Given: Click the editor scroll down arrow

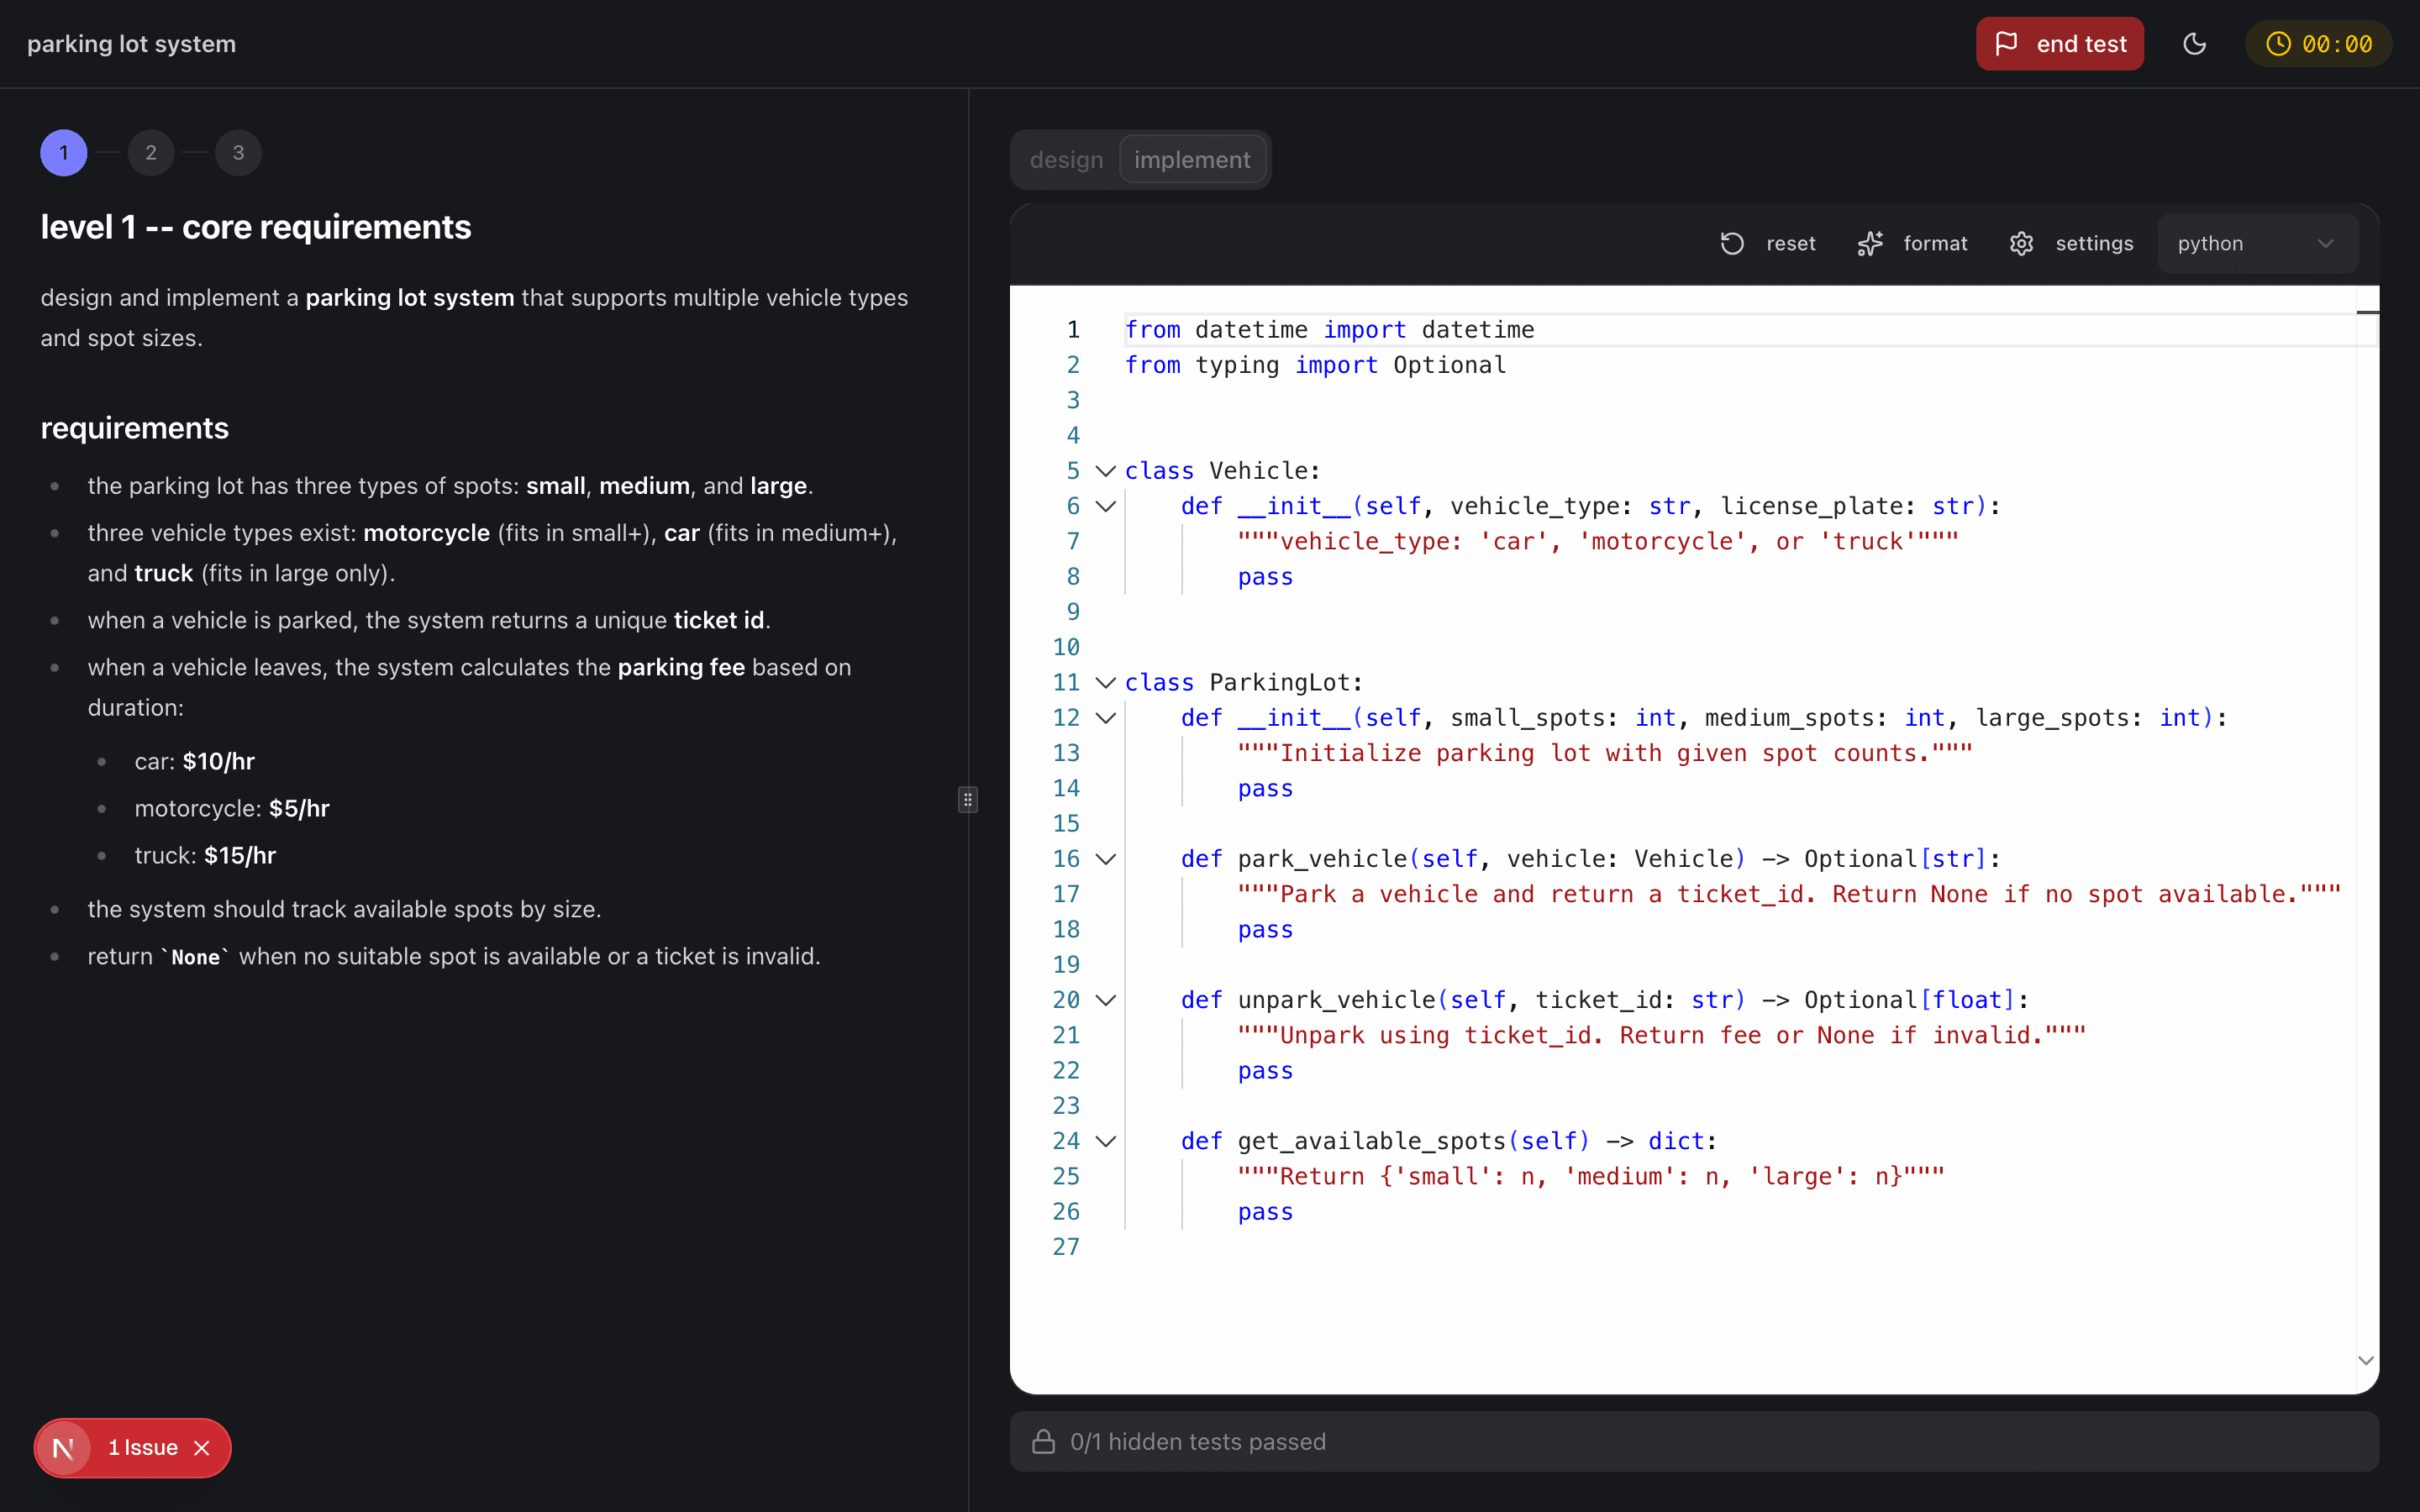Looking at the screenshot, I should pyautogui.click(x=2365, y=1360).
